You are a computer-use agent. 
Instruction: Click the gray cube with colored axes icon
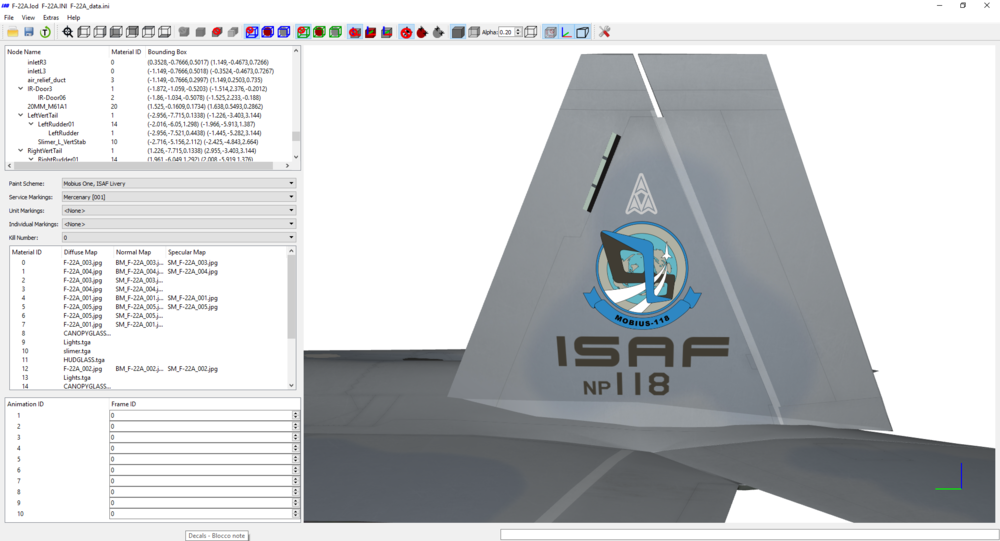[386, 32]
